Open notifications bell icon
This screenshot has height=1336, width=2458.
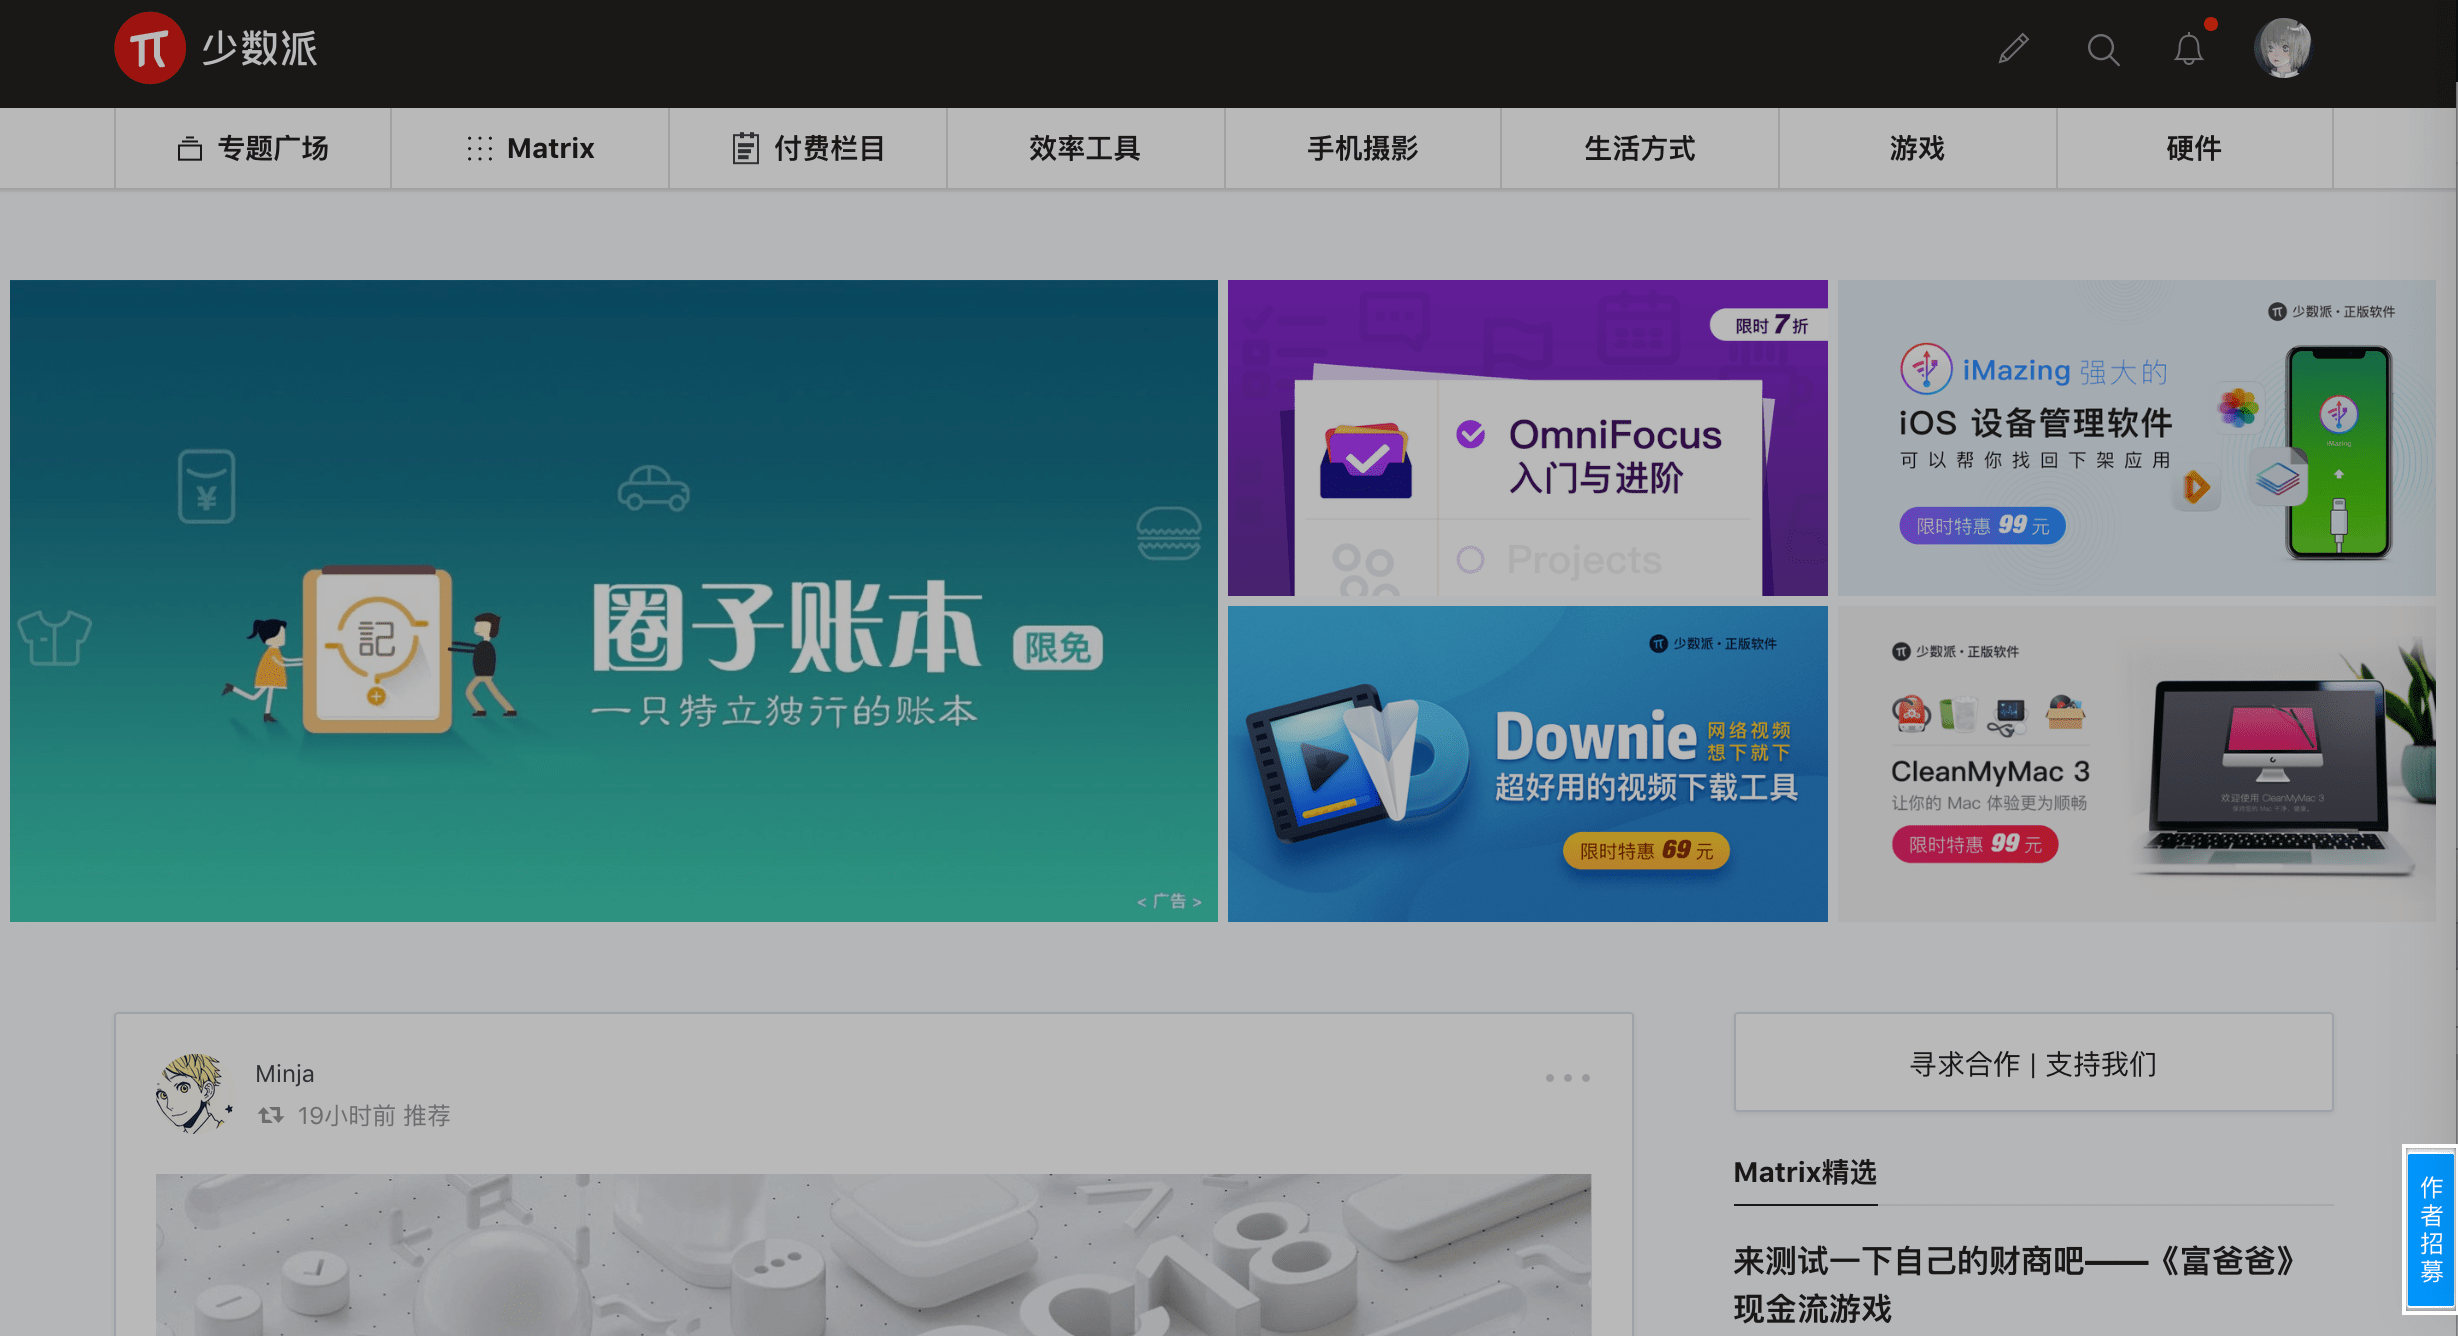pos(2188,49)
